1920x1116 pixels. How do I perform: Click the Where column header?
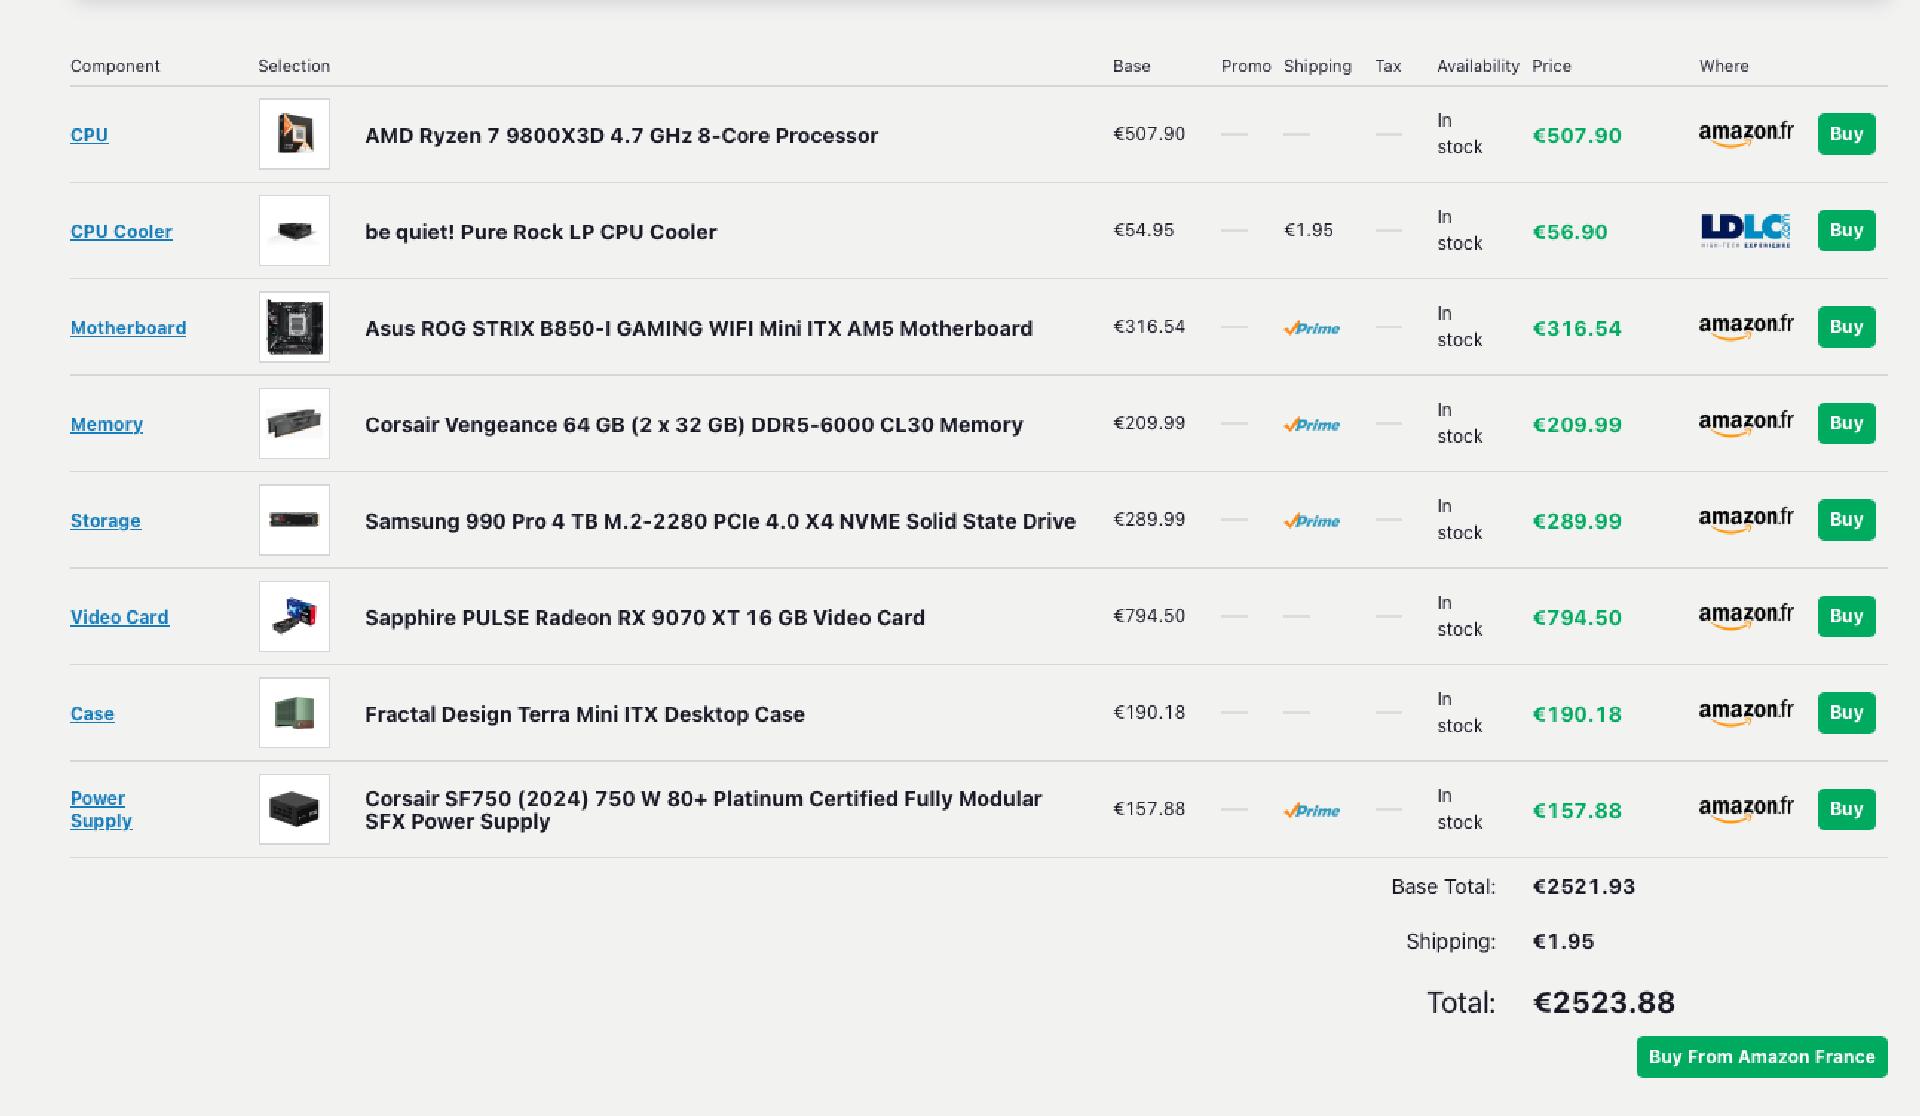(1724, 67)
